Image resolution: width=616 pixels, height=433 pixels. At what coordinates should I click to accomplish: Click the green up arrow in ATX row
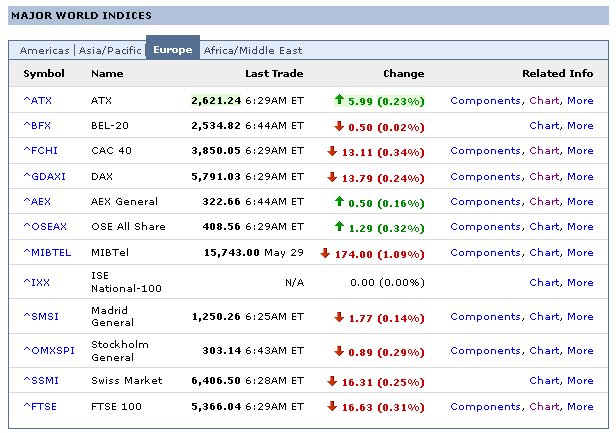click(339, 100)
